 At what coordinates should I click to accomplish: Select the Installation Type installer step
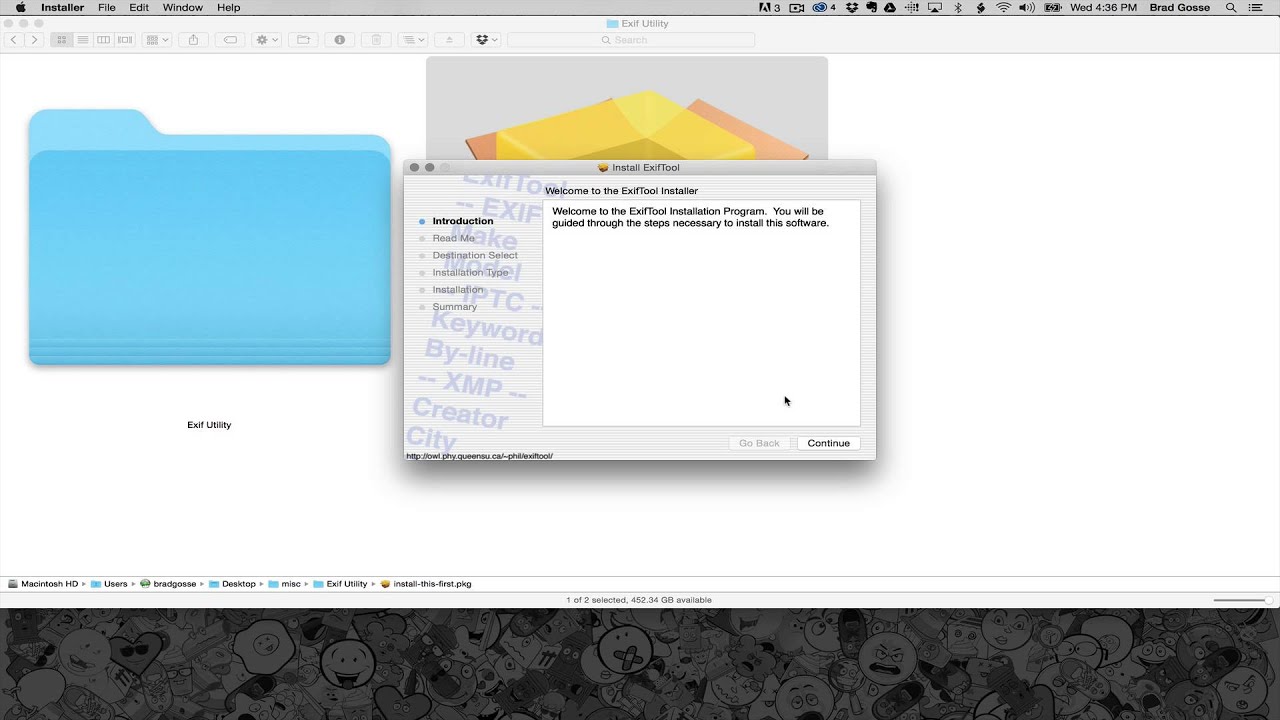coord(470,272)
